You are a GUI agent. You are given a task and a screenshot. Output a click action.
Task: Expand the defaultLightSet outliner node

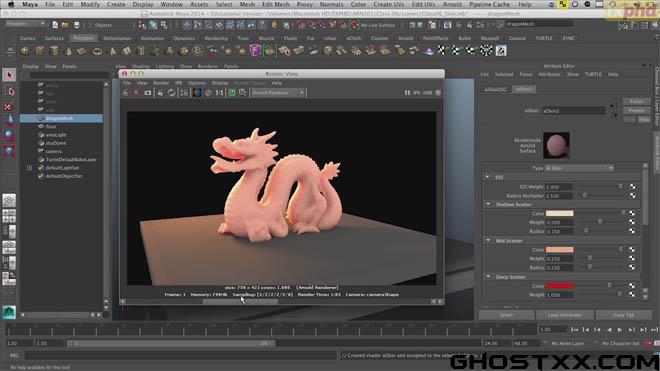(29, 168)
